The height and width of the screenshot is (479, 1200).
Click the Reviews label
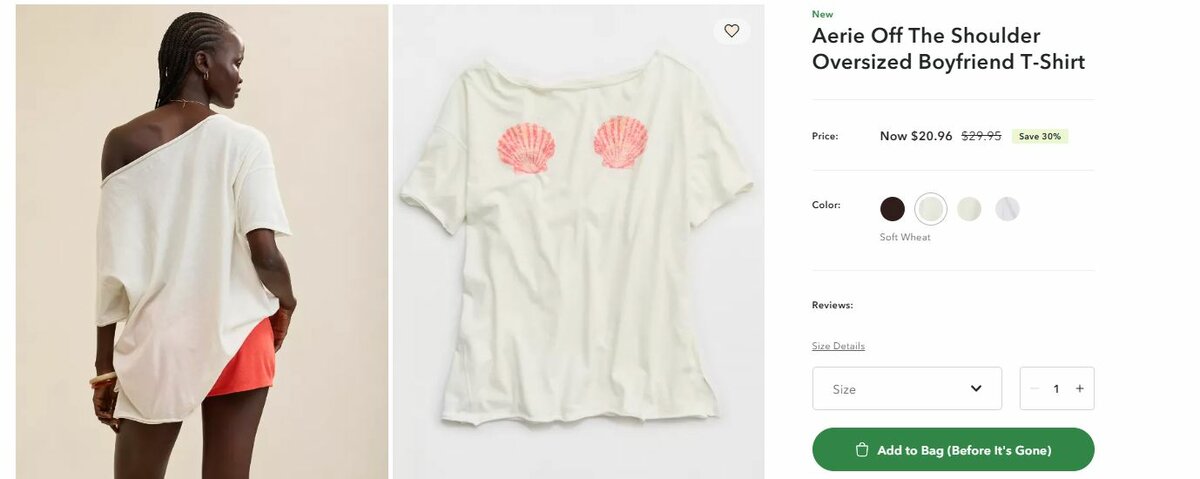pyautogui.click(x=832, y=305)
